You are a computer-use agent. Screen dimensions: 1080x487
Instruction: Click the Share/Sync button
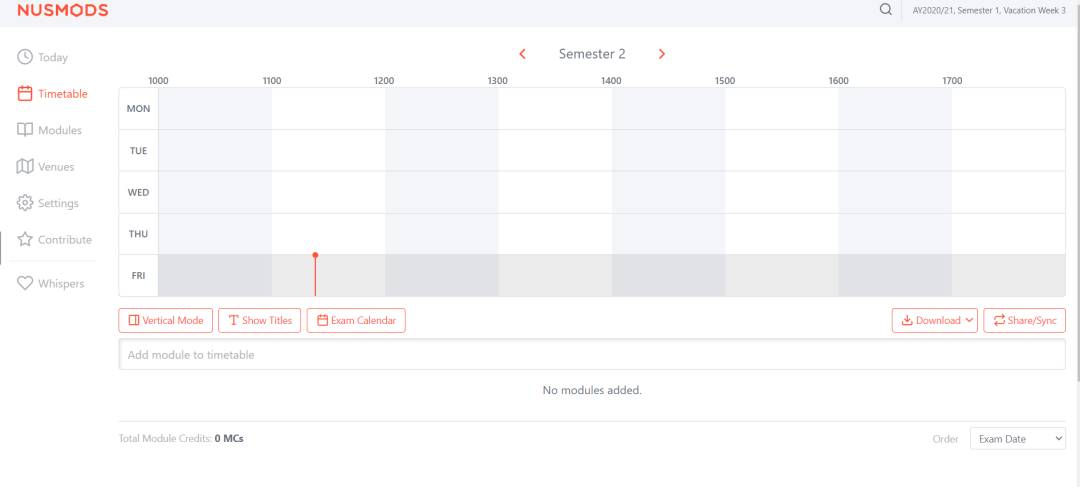pos(1025,321)
